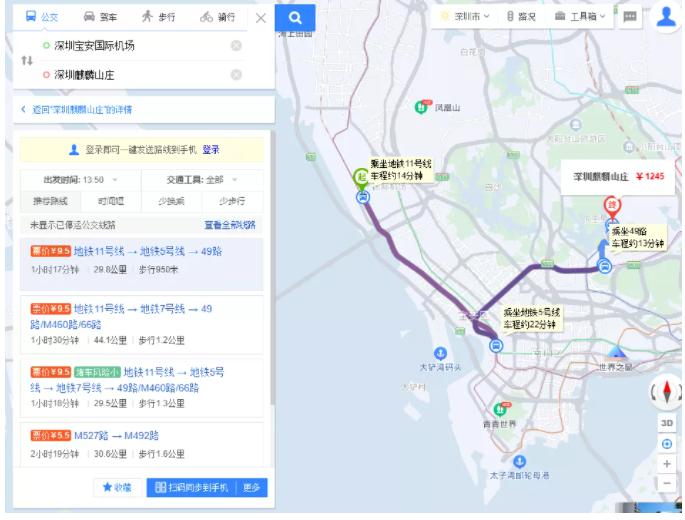The image size is (685, 520).
Task: Switch to the 驾车 driving tab
Action: pyautogui.click(x=100, y=17)
